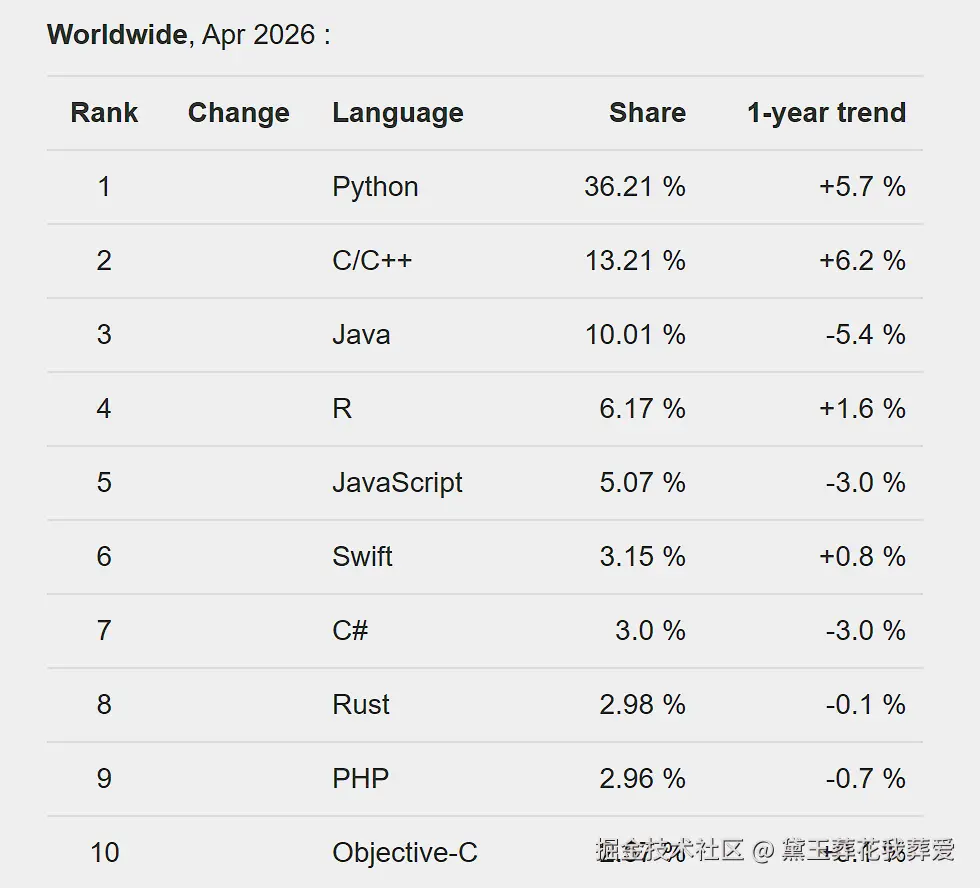Click the 1-year trend column header
The image size is (980, 888).
[x=826, y=114]
